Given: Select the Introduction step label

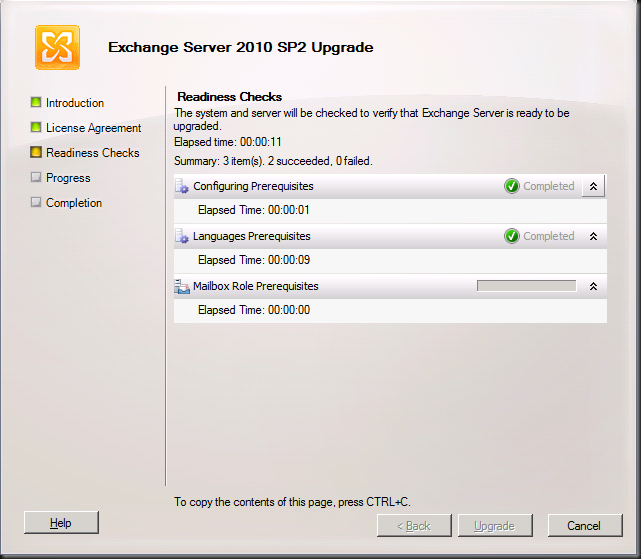Looking at the screenshot, I should coord(75,103).
